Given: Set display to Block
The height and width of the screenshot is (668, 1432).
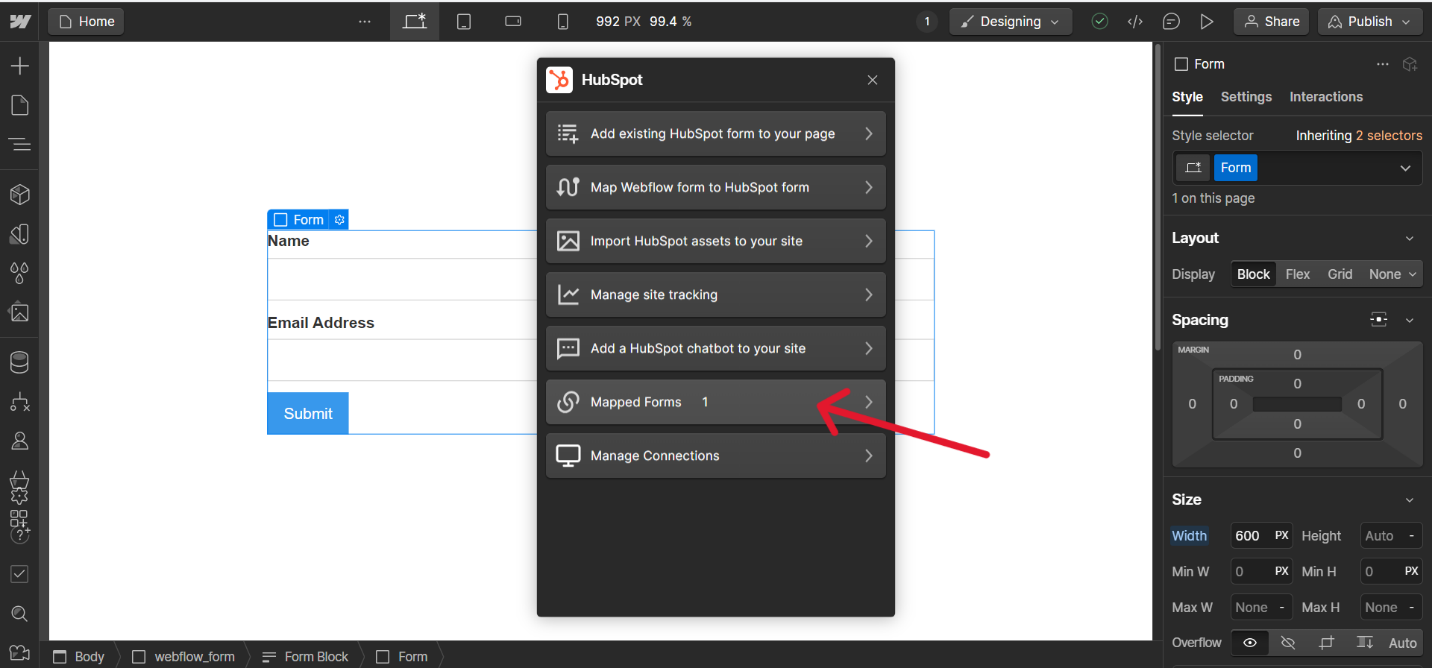Looking at the screenshot, I should point(1253,274).
